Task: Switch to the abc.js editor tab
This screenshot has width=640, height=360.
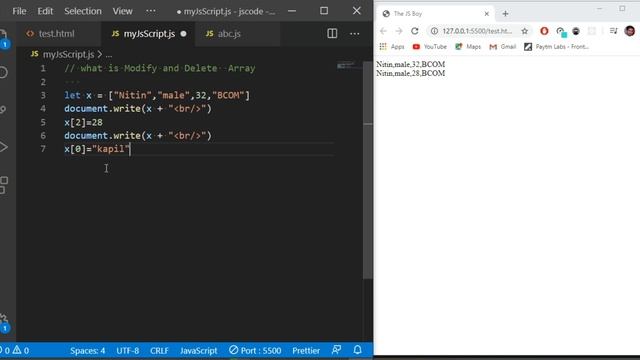Action: click(x=223, y=34)
